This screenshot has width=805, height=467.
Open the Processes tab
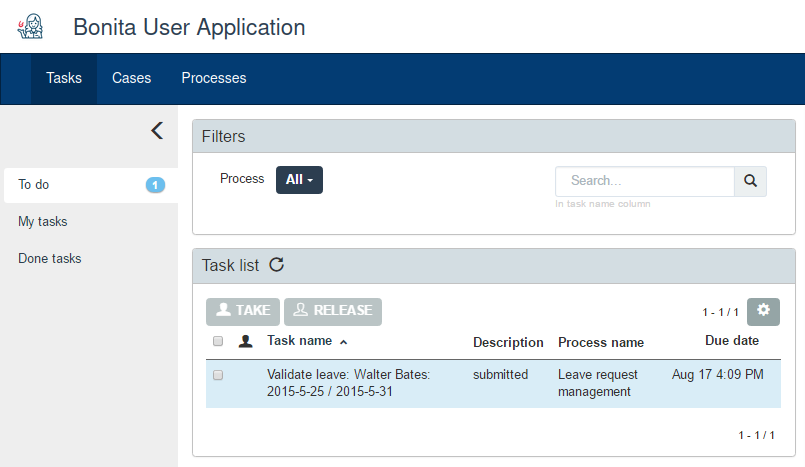[213, 78]
